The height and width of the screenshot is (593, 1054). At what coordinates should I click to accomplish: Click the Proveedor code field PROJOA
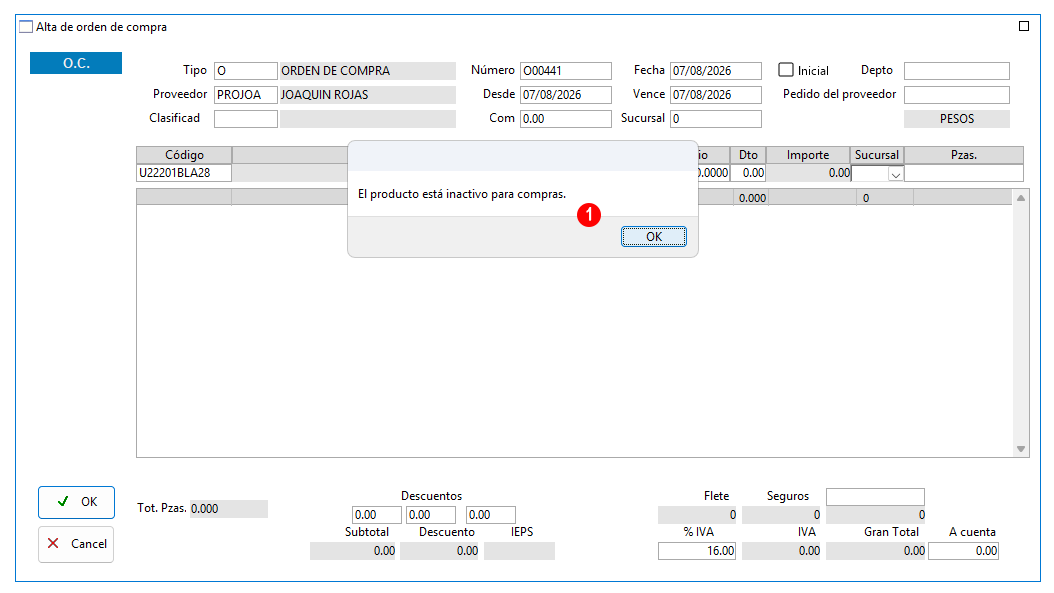[x=245, y=95]
